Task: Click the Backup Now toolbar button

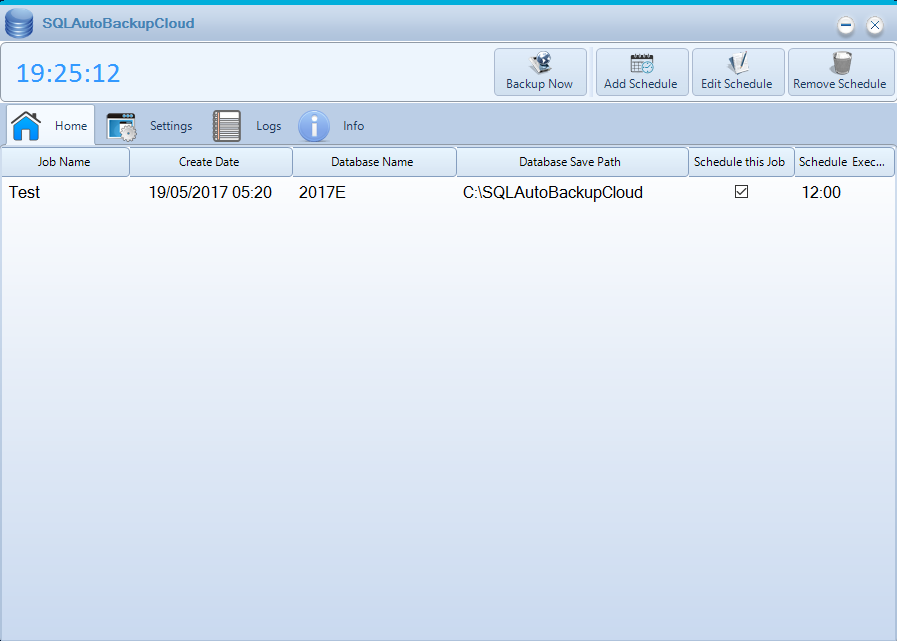Action: [540, 72]
